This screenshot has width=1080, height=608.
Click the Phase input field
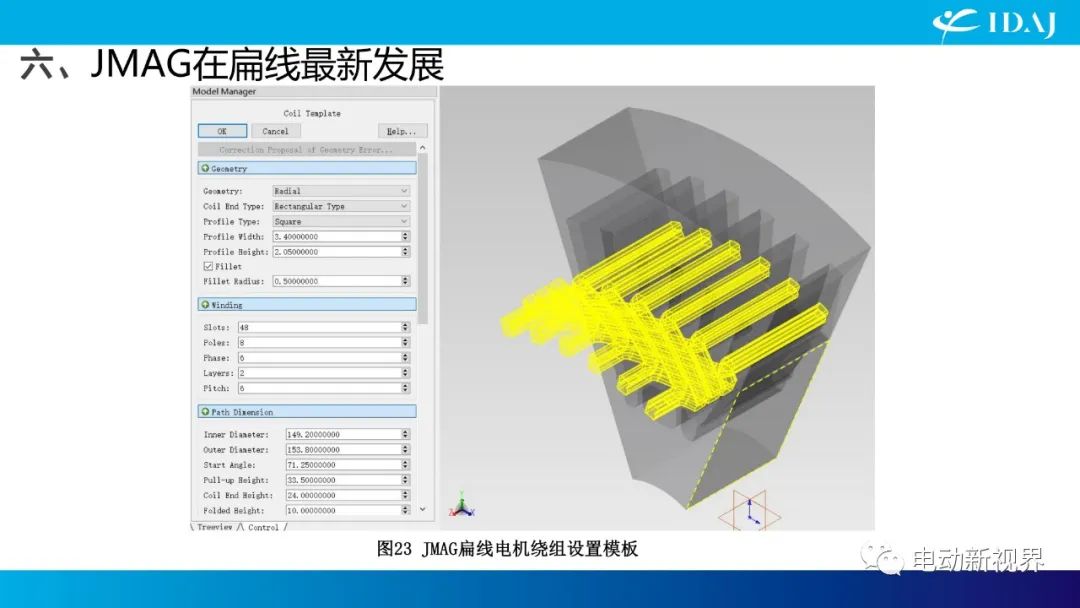click(320, 357)
